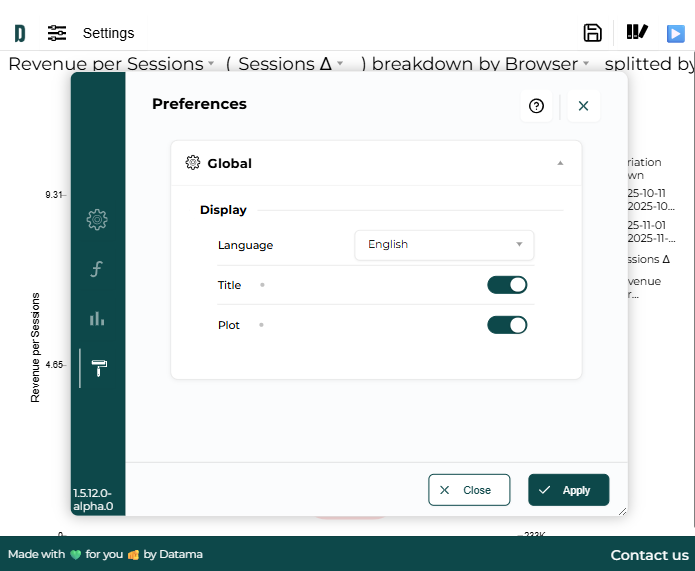Open the help question mark icon
Image resolution: width=695 pixels, height=571 pixels.
(x=536, y=106)
